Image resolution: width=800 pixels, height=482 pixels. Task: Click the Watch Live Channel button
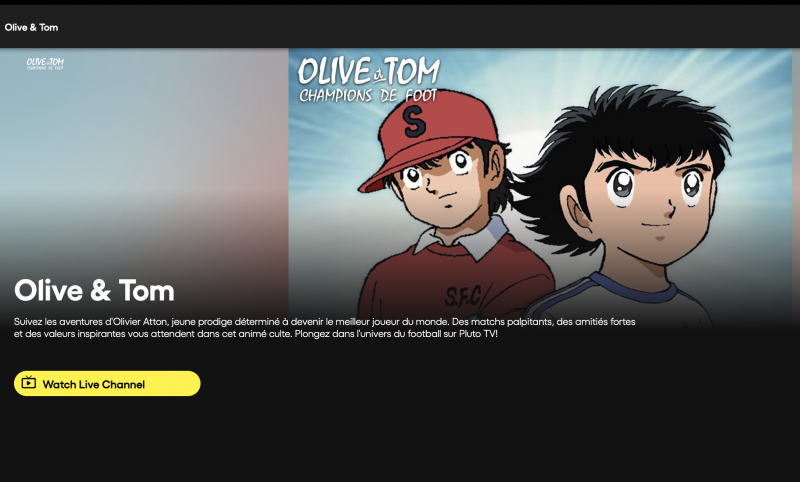107,384
